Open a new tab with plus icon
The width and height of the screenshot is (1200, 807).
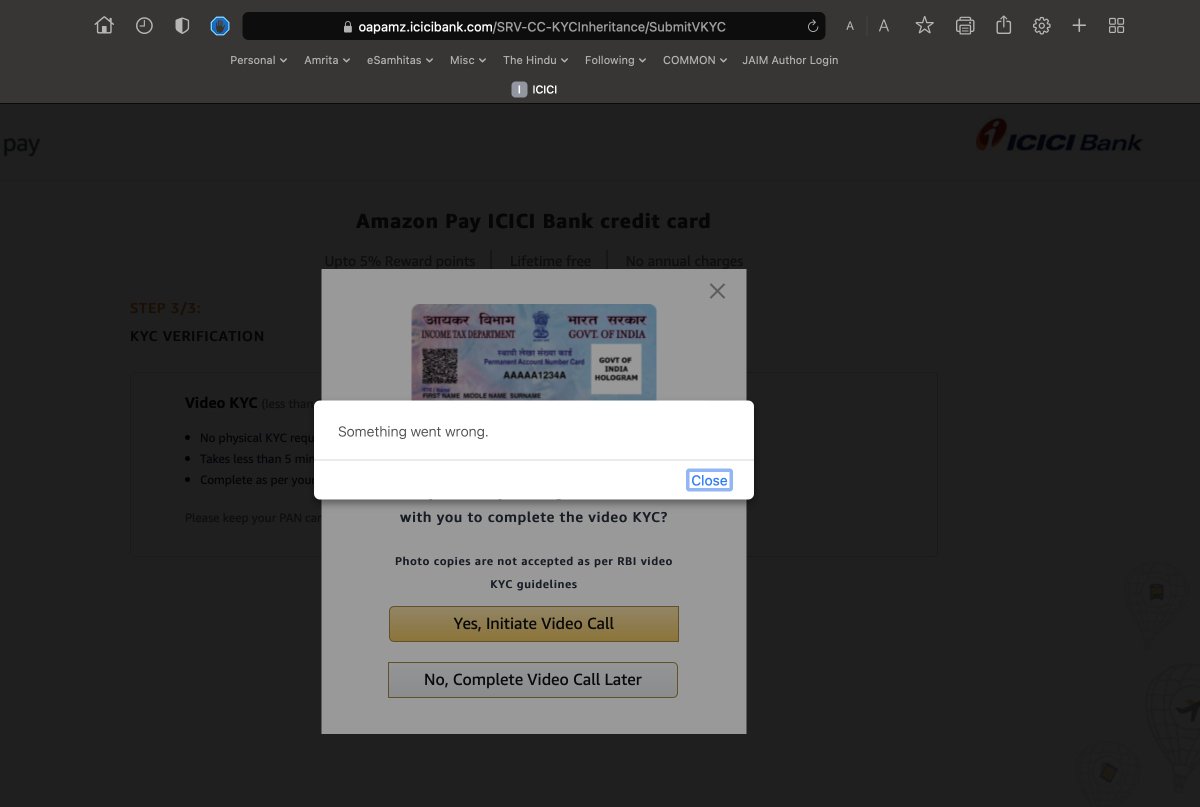click(1079, 26)
